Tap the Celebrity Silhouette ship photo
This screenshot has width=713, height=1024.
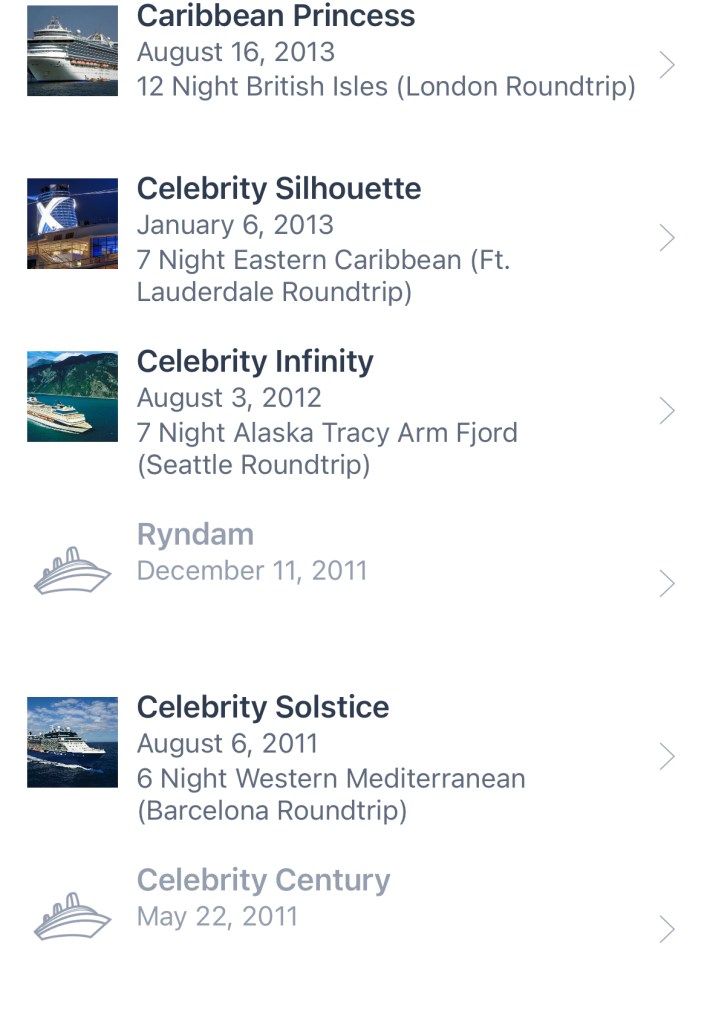point(72,224)
